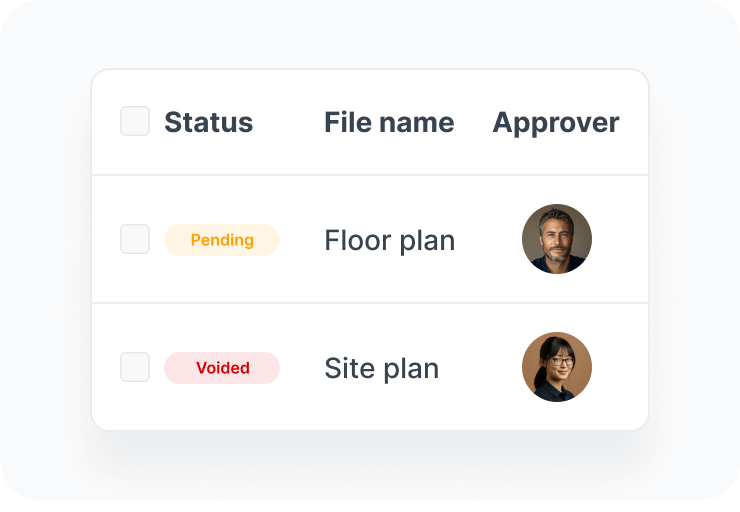Tick the select-all checkbox beside Status header

pos(135,121)
